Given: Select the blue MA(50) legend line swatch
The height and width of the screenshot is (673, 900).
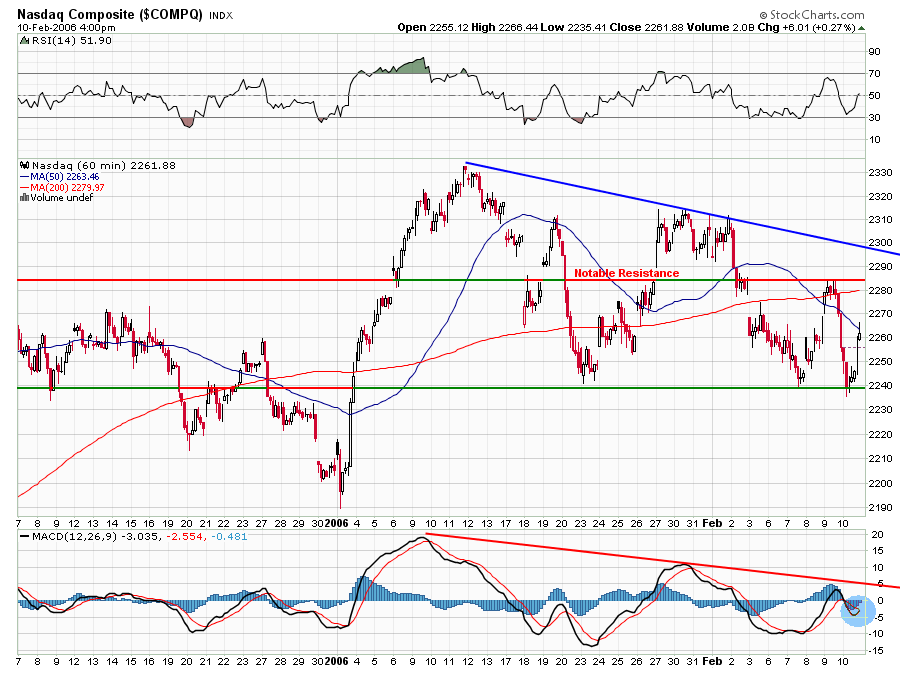Looking at the screenshot, I should 25,177.
